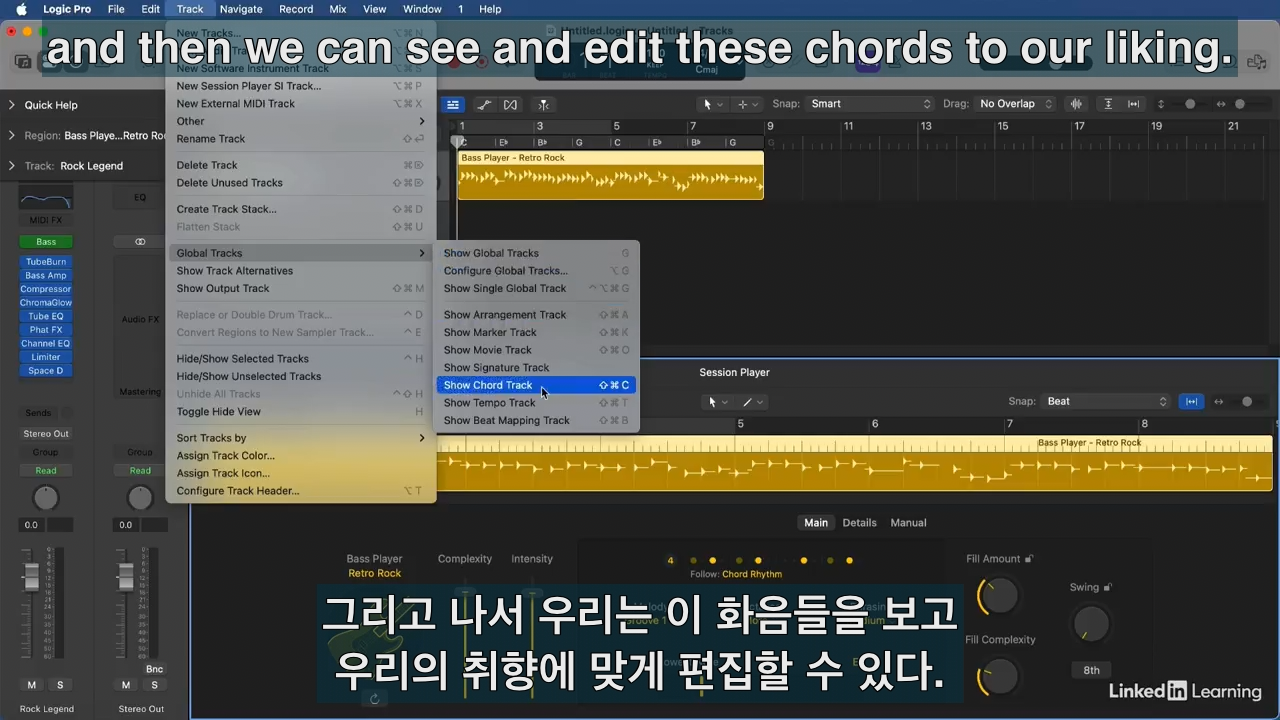1280x720 pixels.
Task: Click Create Track Stack menu item
Action: pos(300,209)
